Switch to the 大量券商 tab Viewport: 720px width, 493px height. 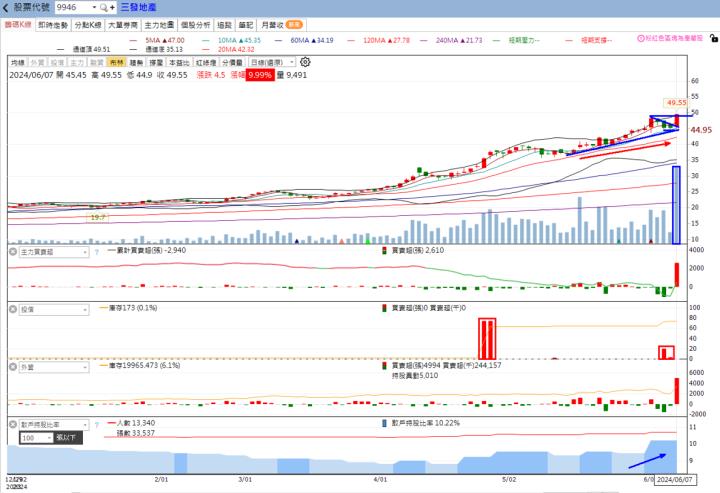coord(123,25)
